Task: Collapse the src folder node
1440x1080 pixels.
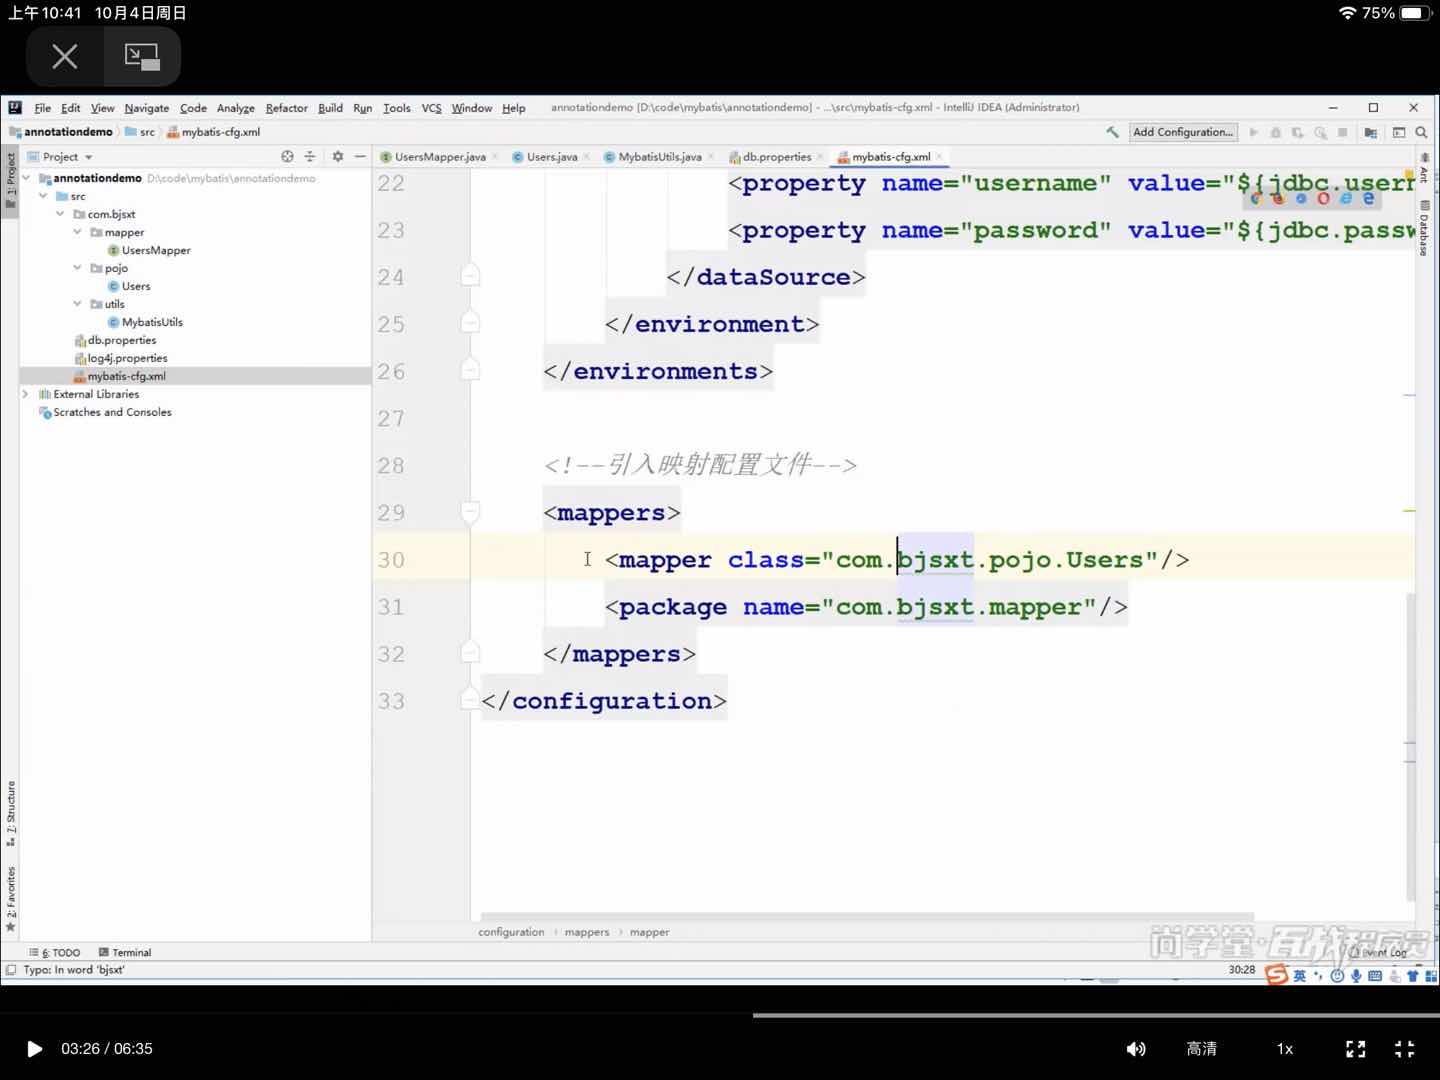Action: point(43,196)
